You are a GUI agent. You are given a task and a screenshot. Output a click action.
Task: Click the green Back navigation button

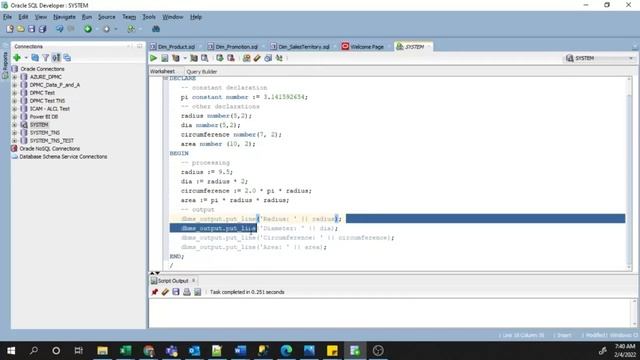pyautogui.click(x=88, y=29)
